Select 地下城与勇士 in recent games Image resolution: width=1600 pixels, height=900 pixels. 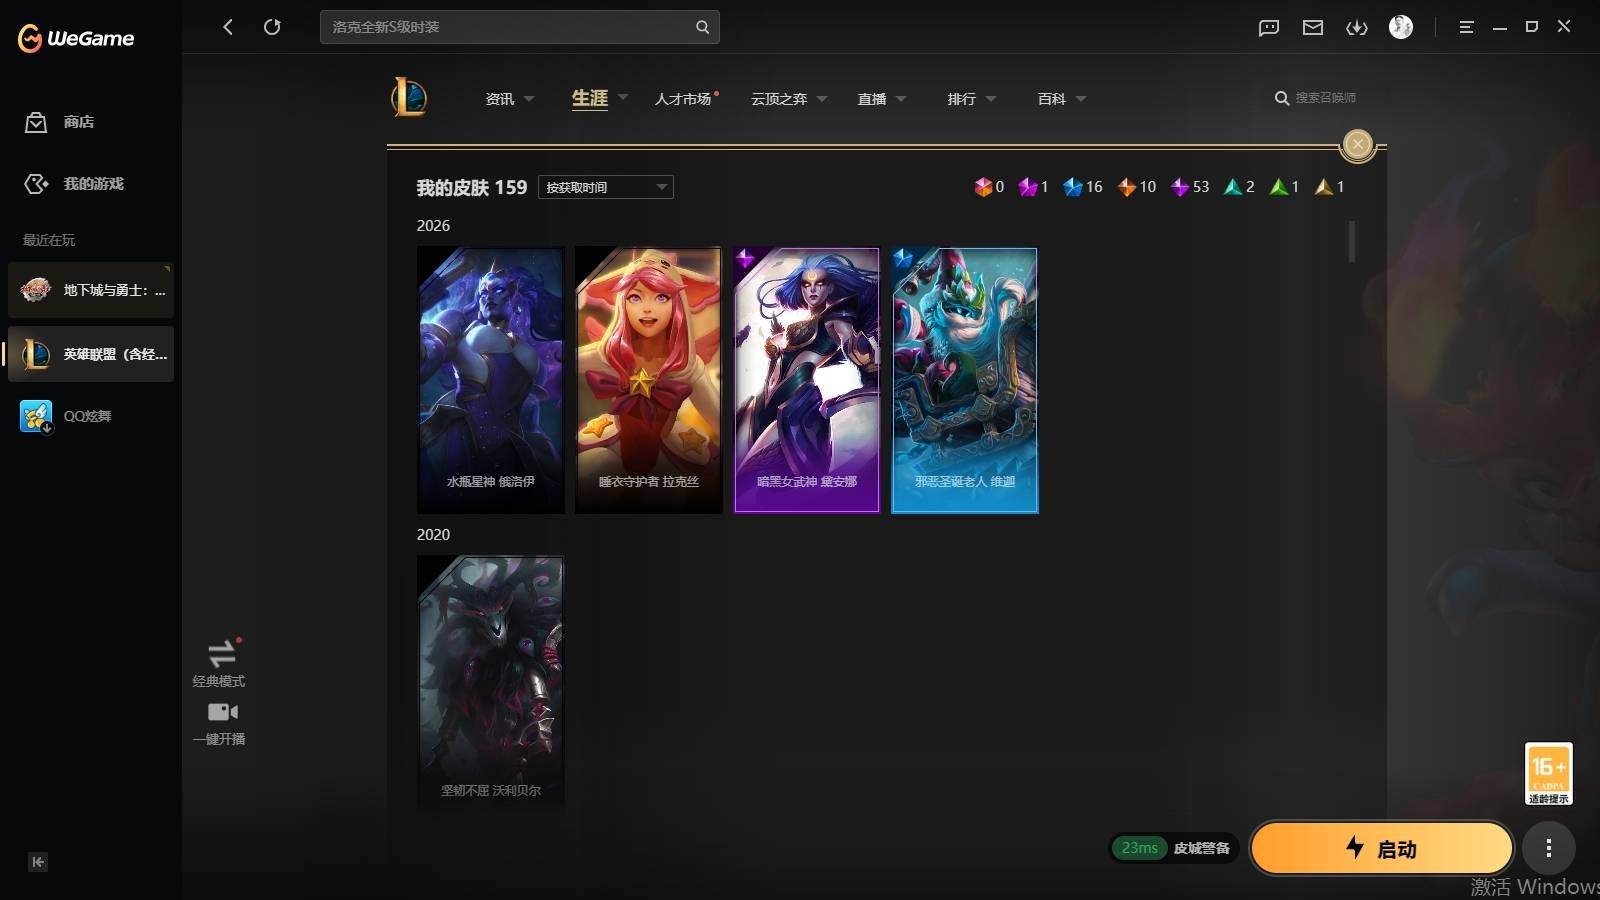pos(91,290)
